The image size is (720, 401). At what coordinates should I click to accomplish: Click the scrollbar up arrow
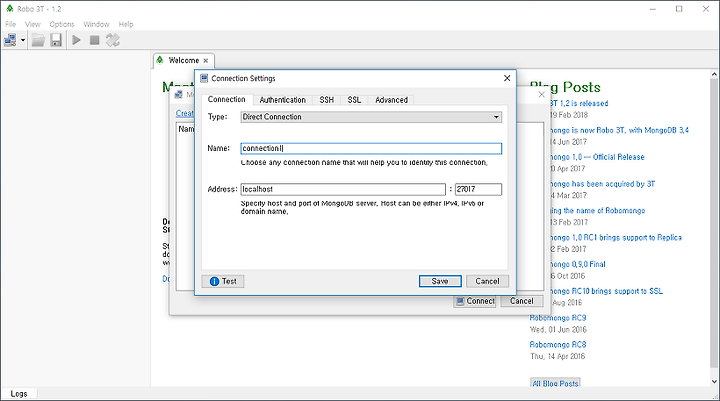[714, 74]
